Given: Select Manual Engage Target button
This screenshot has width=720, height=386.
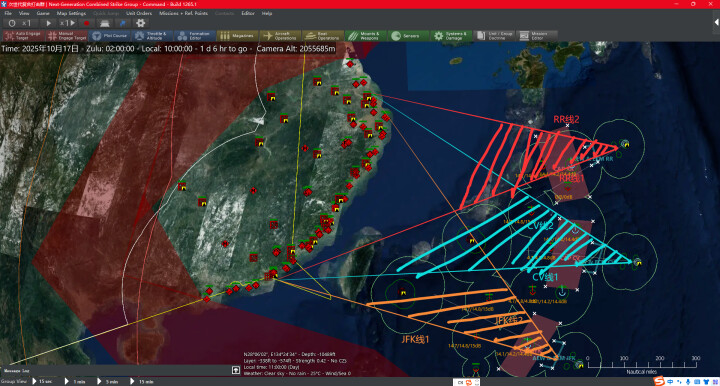Looking at the screenshot, I should coord(67,36).
